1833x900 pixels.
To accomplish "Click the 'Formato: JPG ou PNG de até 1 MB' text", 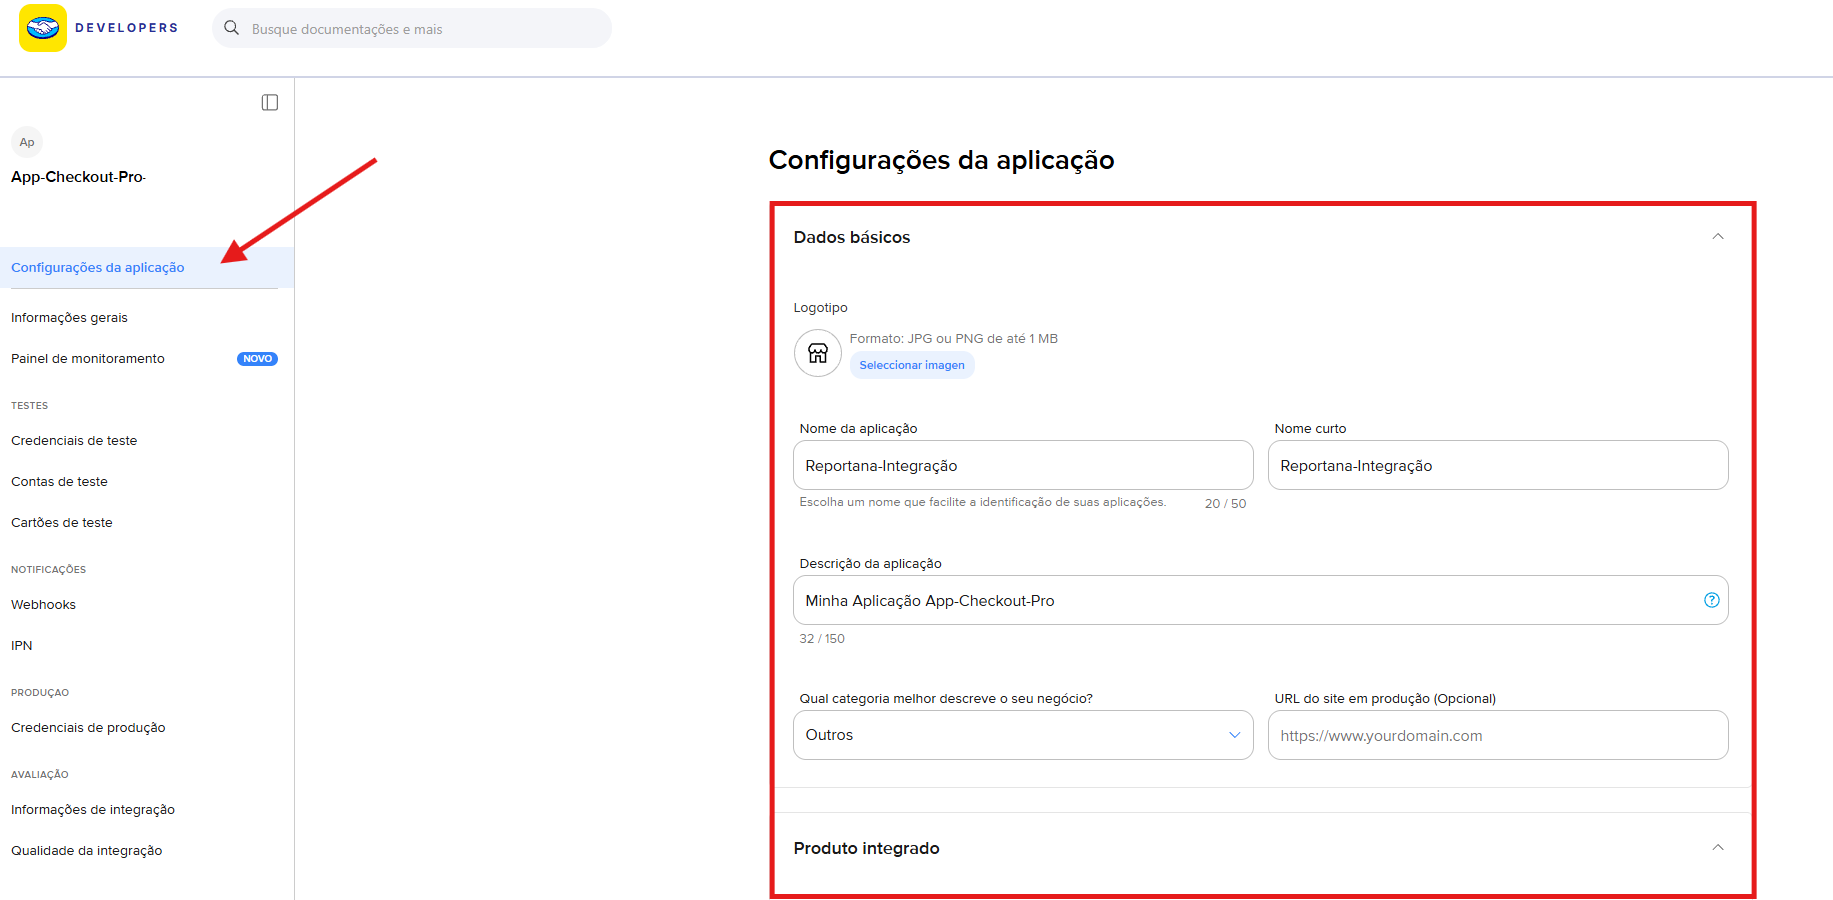I will click(x=954, y=339).
